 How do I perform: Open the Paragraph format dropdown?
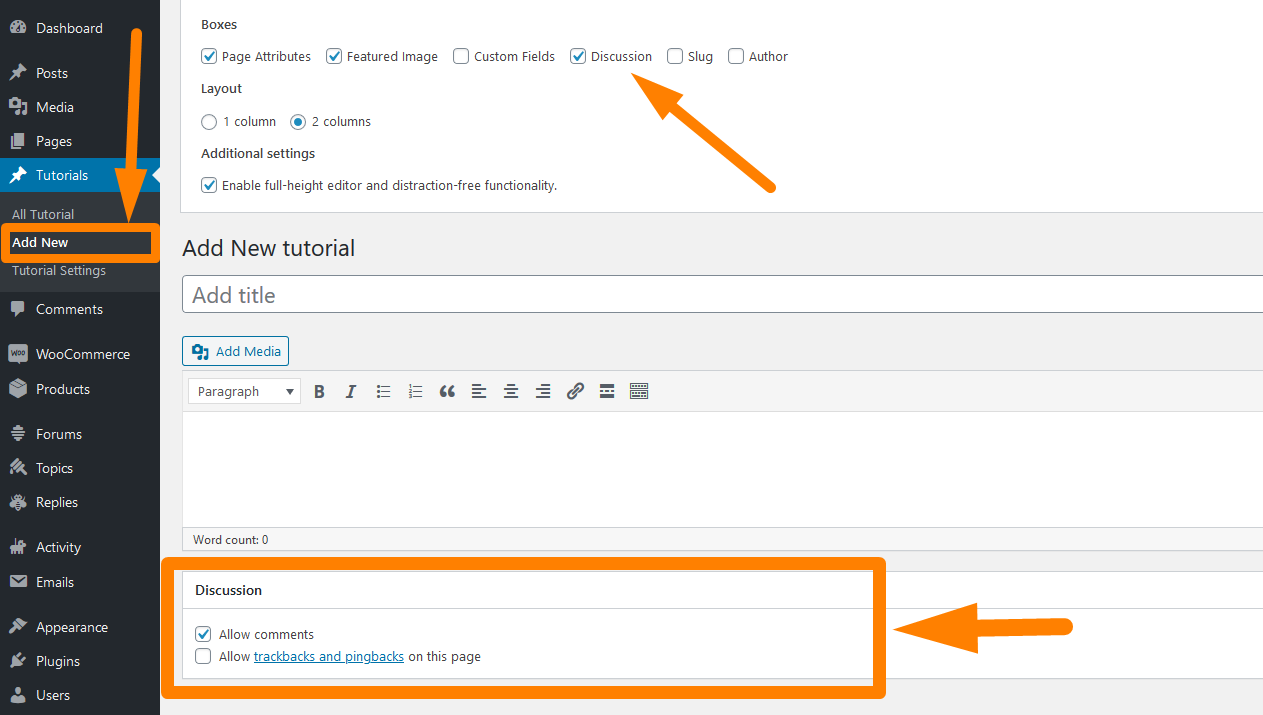[x=244, y=392]
